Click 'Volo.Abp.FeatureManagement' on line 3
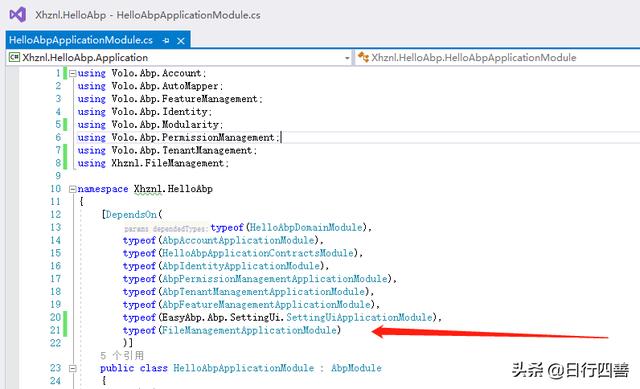The width and height of the screenshot is (640, 389). (x=184, y=99)
